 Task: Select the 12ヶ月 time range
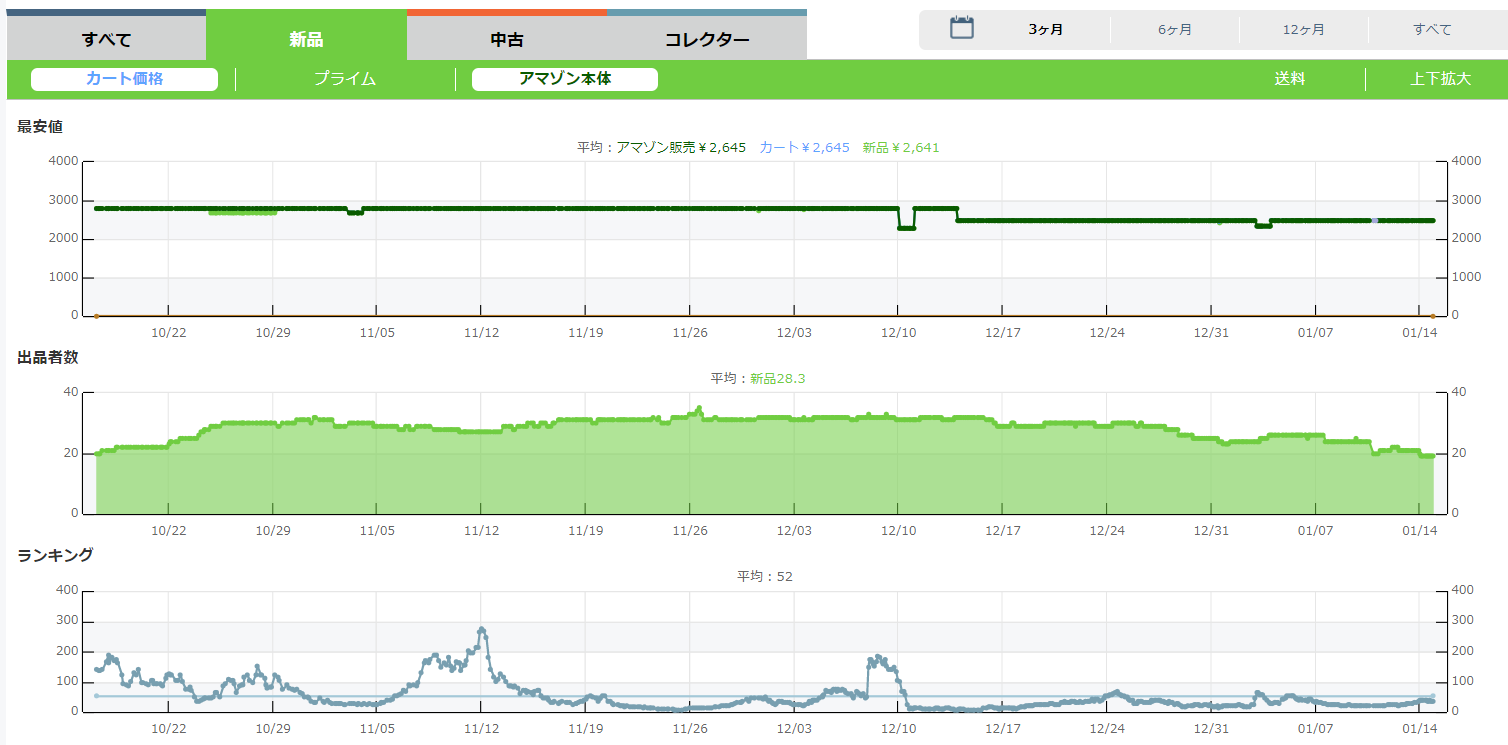[x=1304, y=30]
